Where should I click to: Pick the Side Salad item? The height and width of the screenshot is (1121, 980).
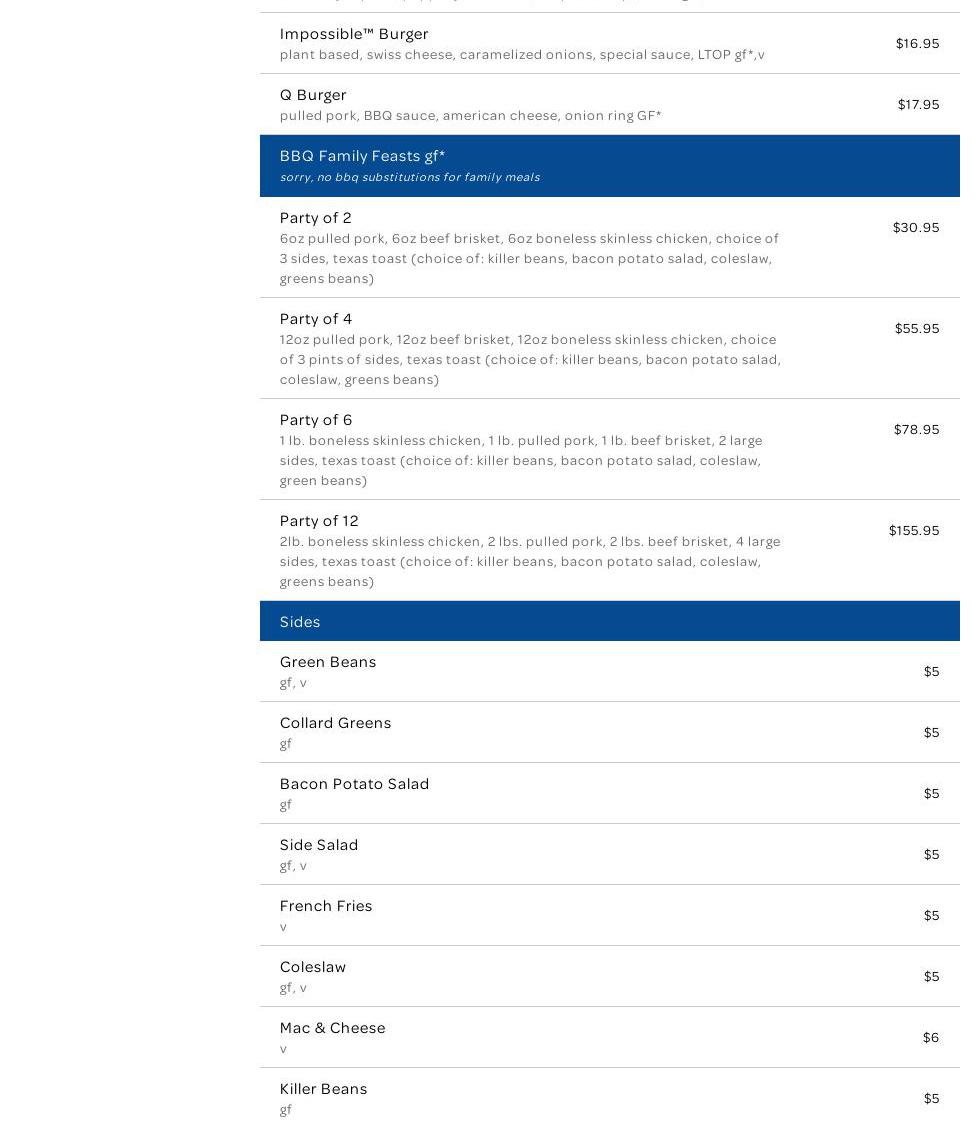click(x=319, y=844)
